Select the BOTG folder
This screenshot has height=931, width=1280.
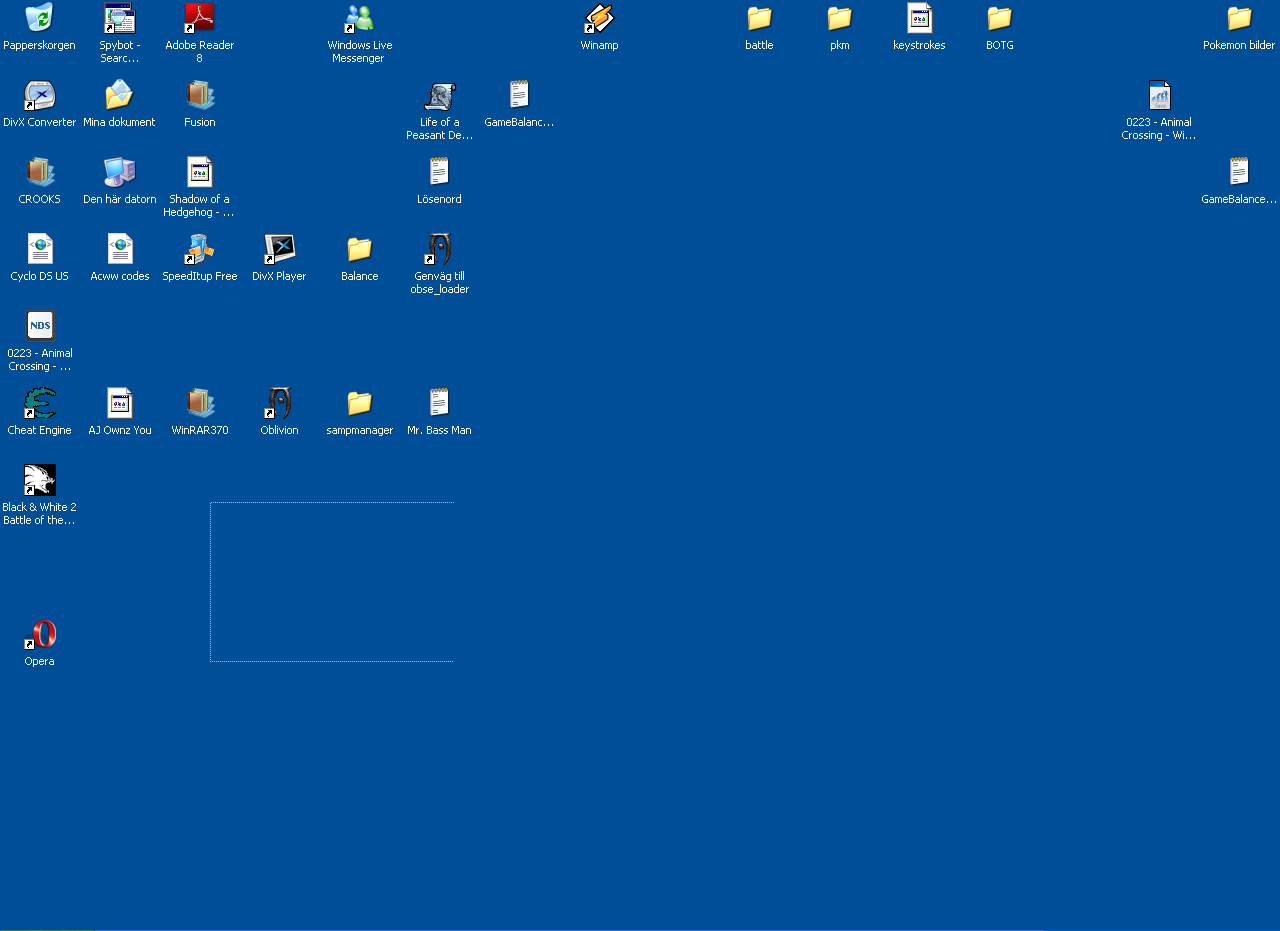click(999, 18)
